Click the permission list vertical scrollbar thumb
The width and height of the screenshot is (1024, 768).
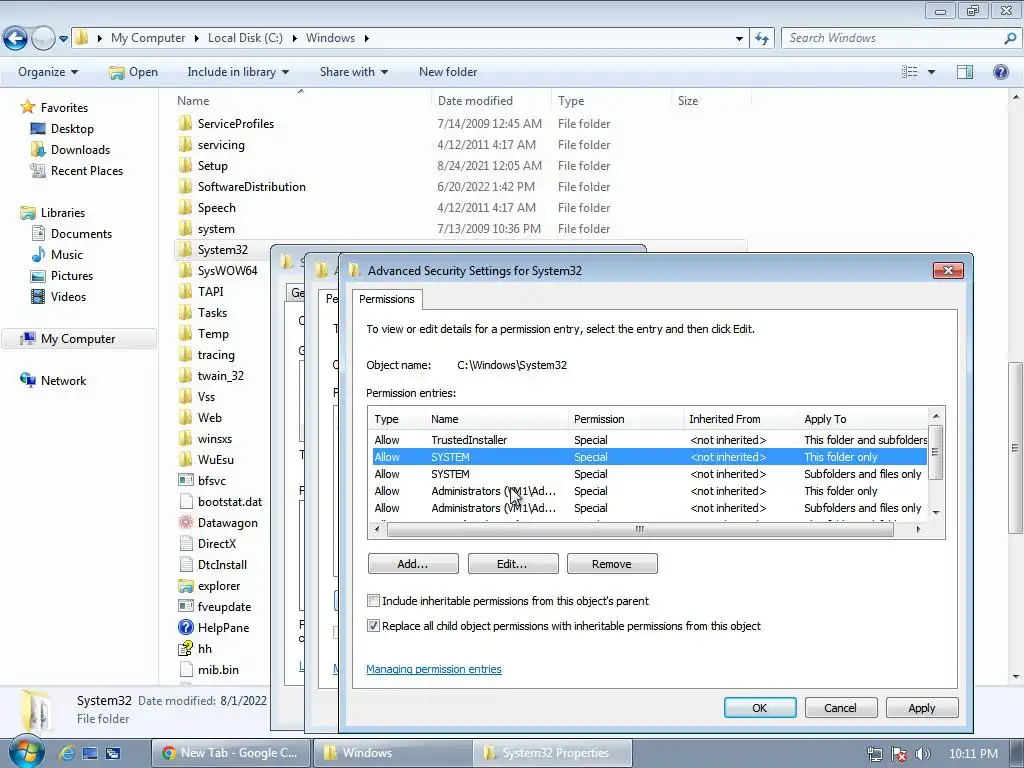tap(935, 452)
